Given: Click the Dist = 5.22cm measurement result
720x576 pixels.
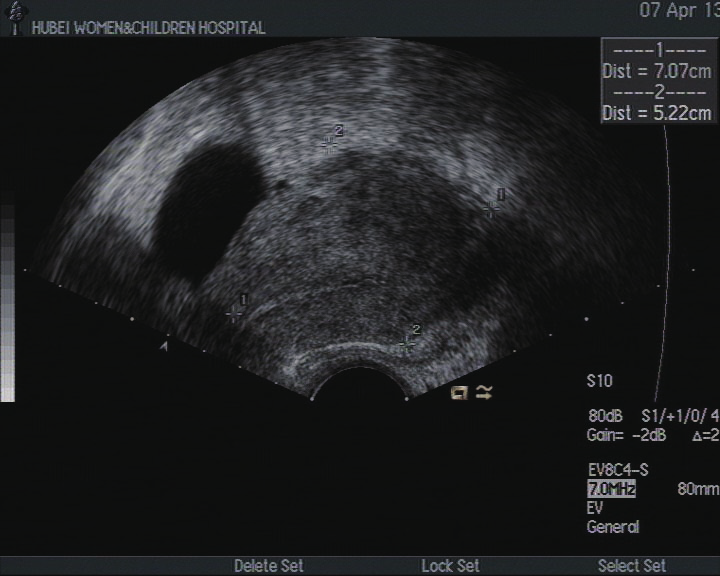Looking at the screenshot, I should 658,113.
